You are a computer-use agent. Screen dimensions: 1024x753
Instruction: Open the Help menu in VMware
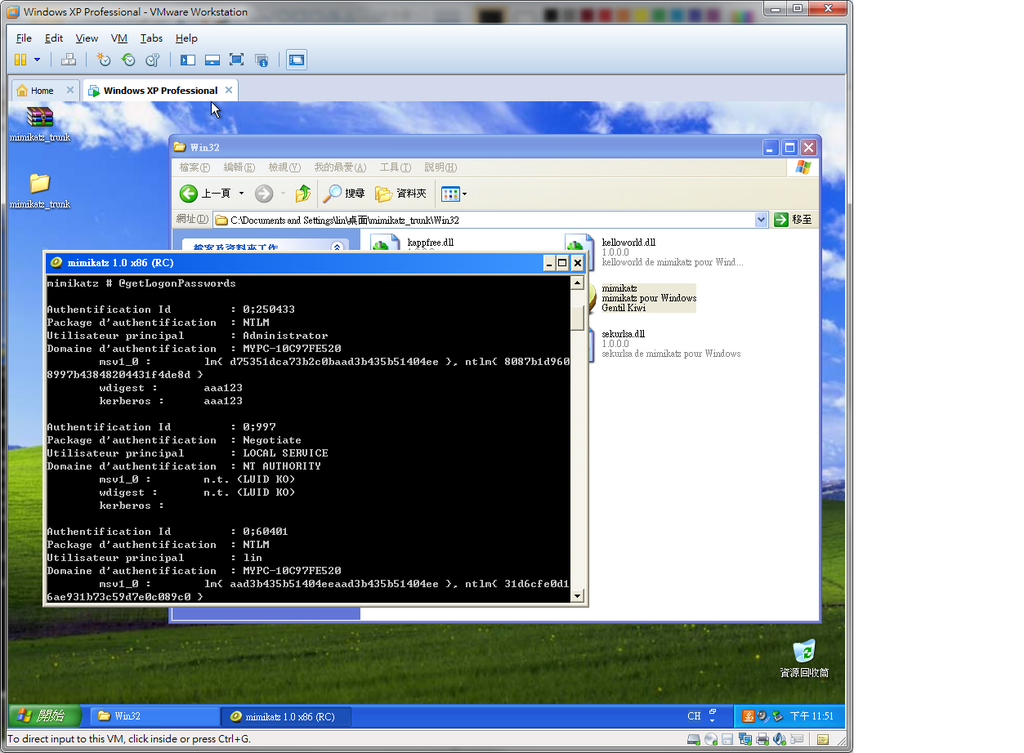point(186,38)
